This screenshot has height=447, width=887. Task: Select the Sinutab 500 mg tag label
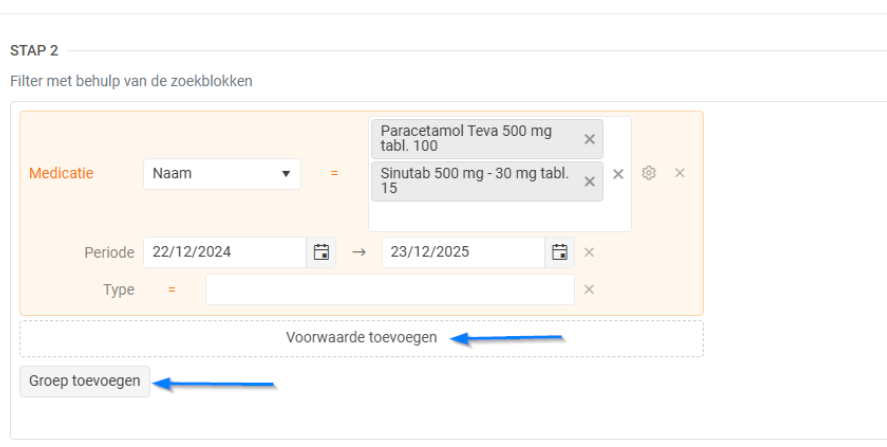472,181
